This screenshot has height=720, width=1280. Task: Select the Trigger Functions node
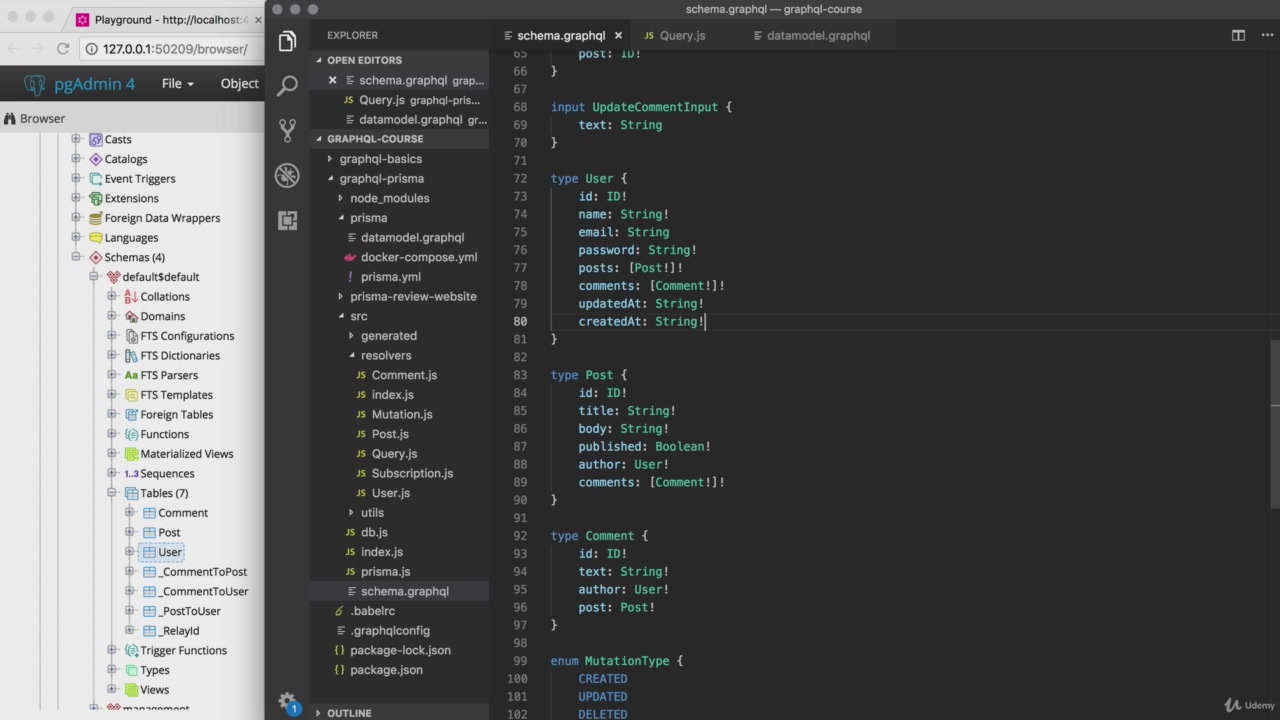click(183, 650)
